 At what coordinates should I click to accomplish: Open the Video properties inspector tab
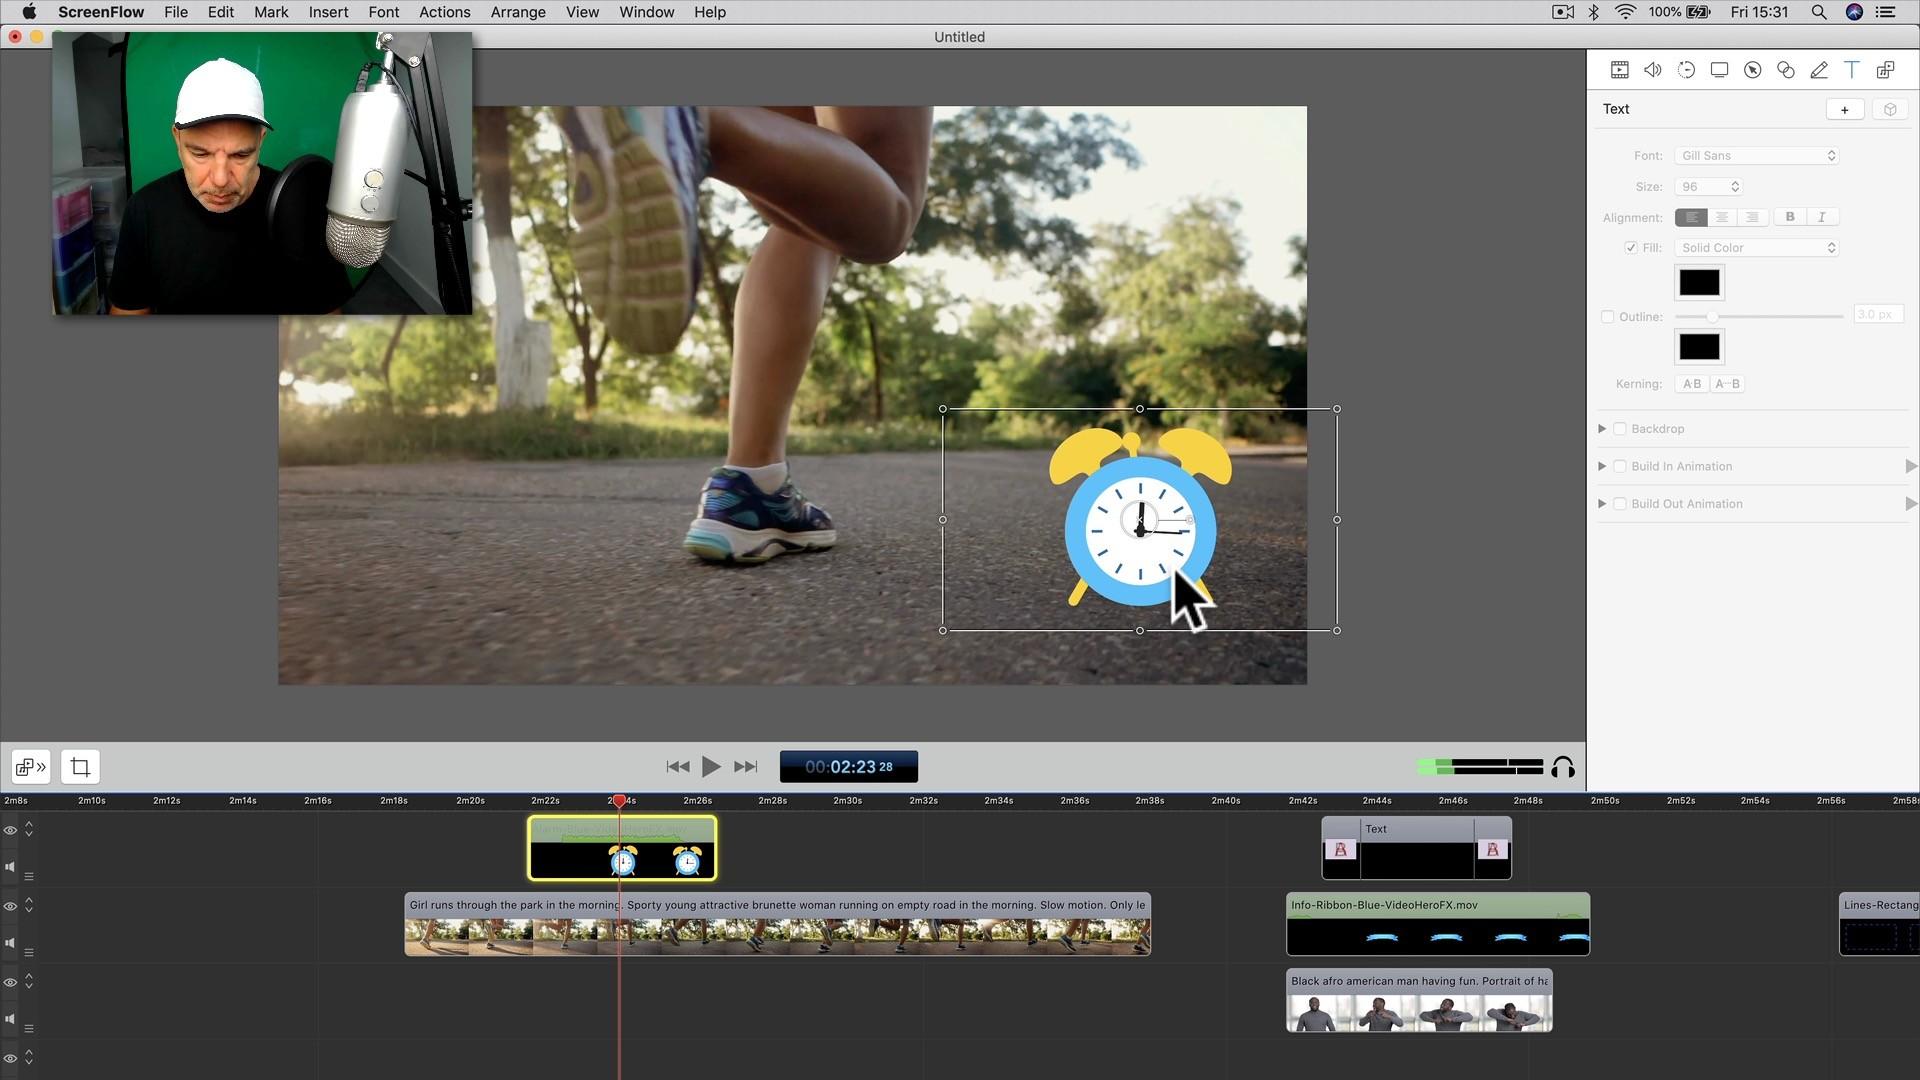(x=1619, y=70)
